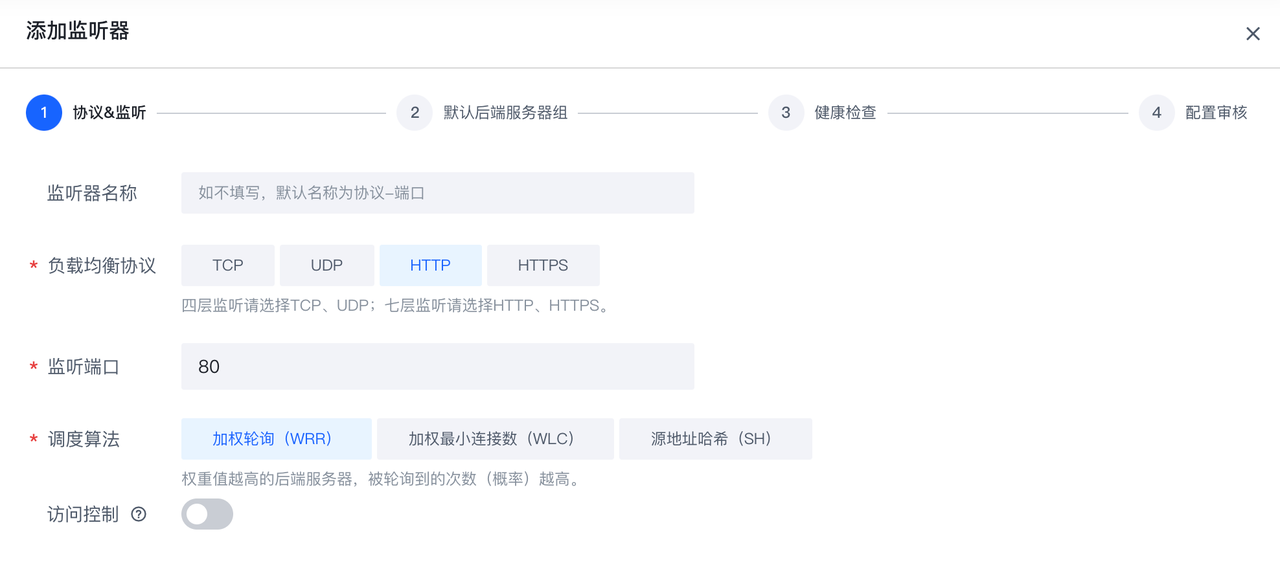The width and height of the screenshot is (1280, 571).
Task: Enable the 访问控制 toggle switch
Action: [x=207, y=514]
